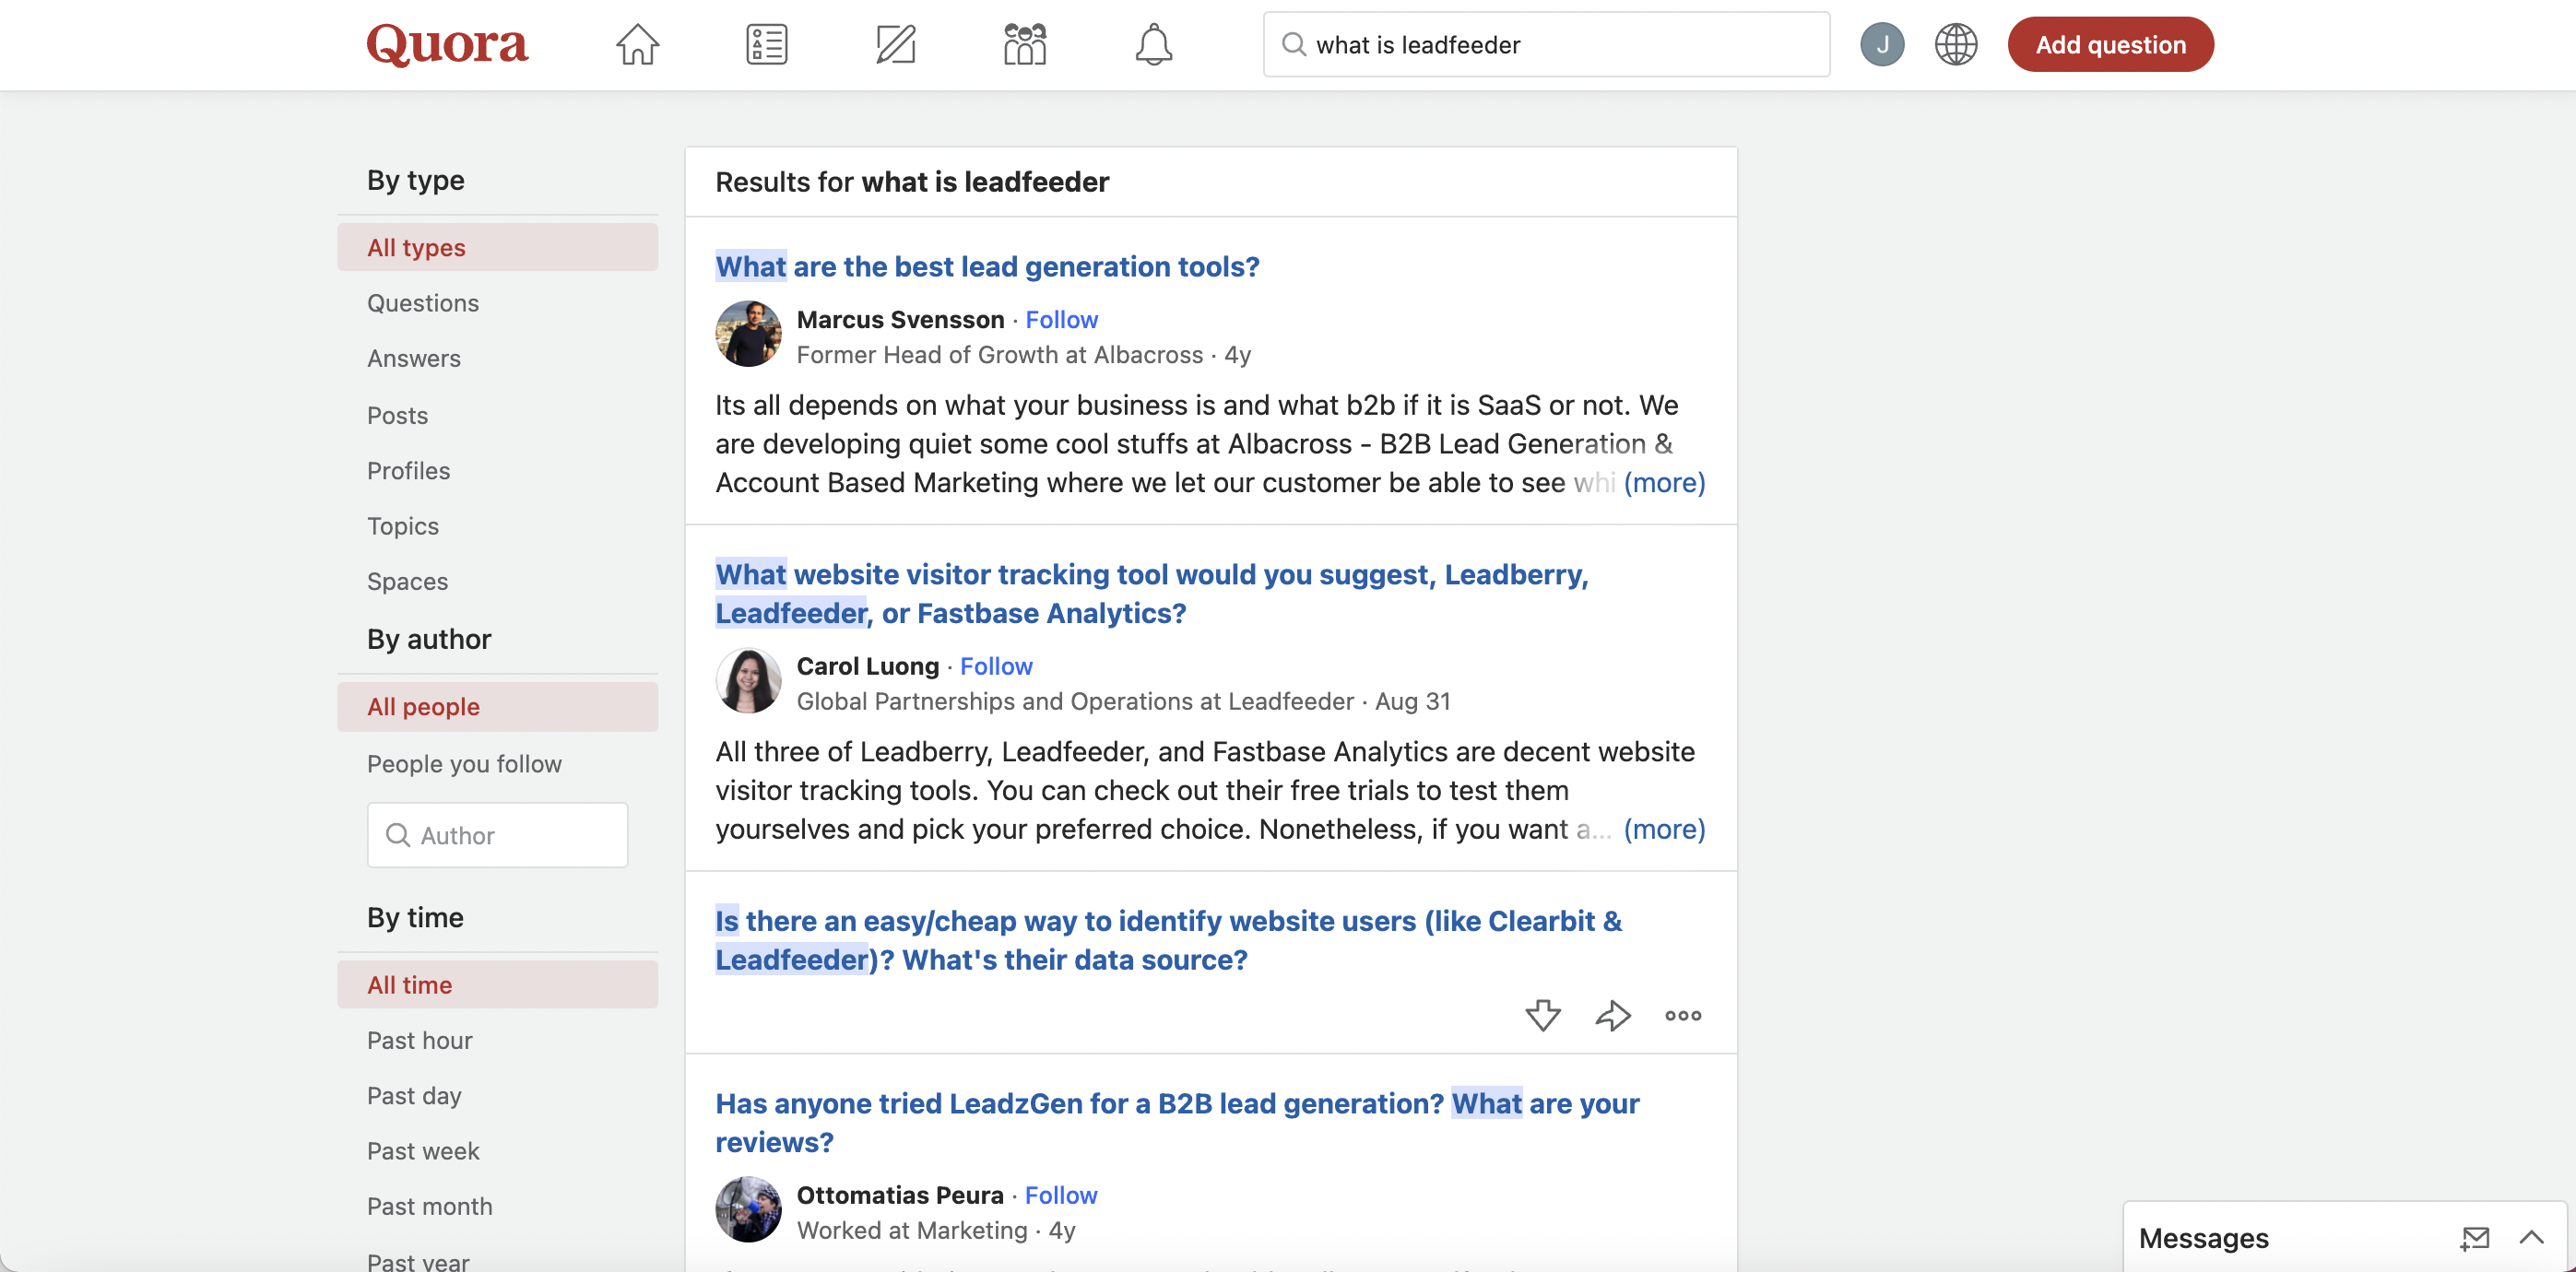
Task: Select the All people author filter
Action: point(497,707)
